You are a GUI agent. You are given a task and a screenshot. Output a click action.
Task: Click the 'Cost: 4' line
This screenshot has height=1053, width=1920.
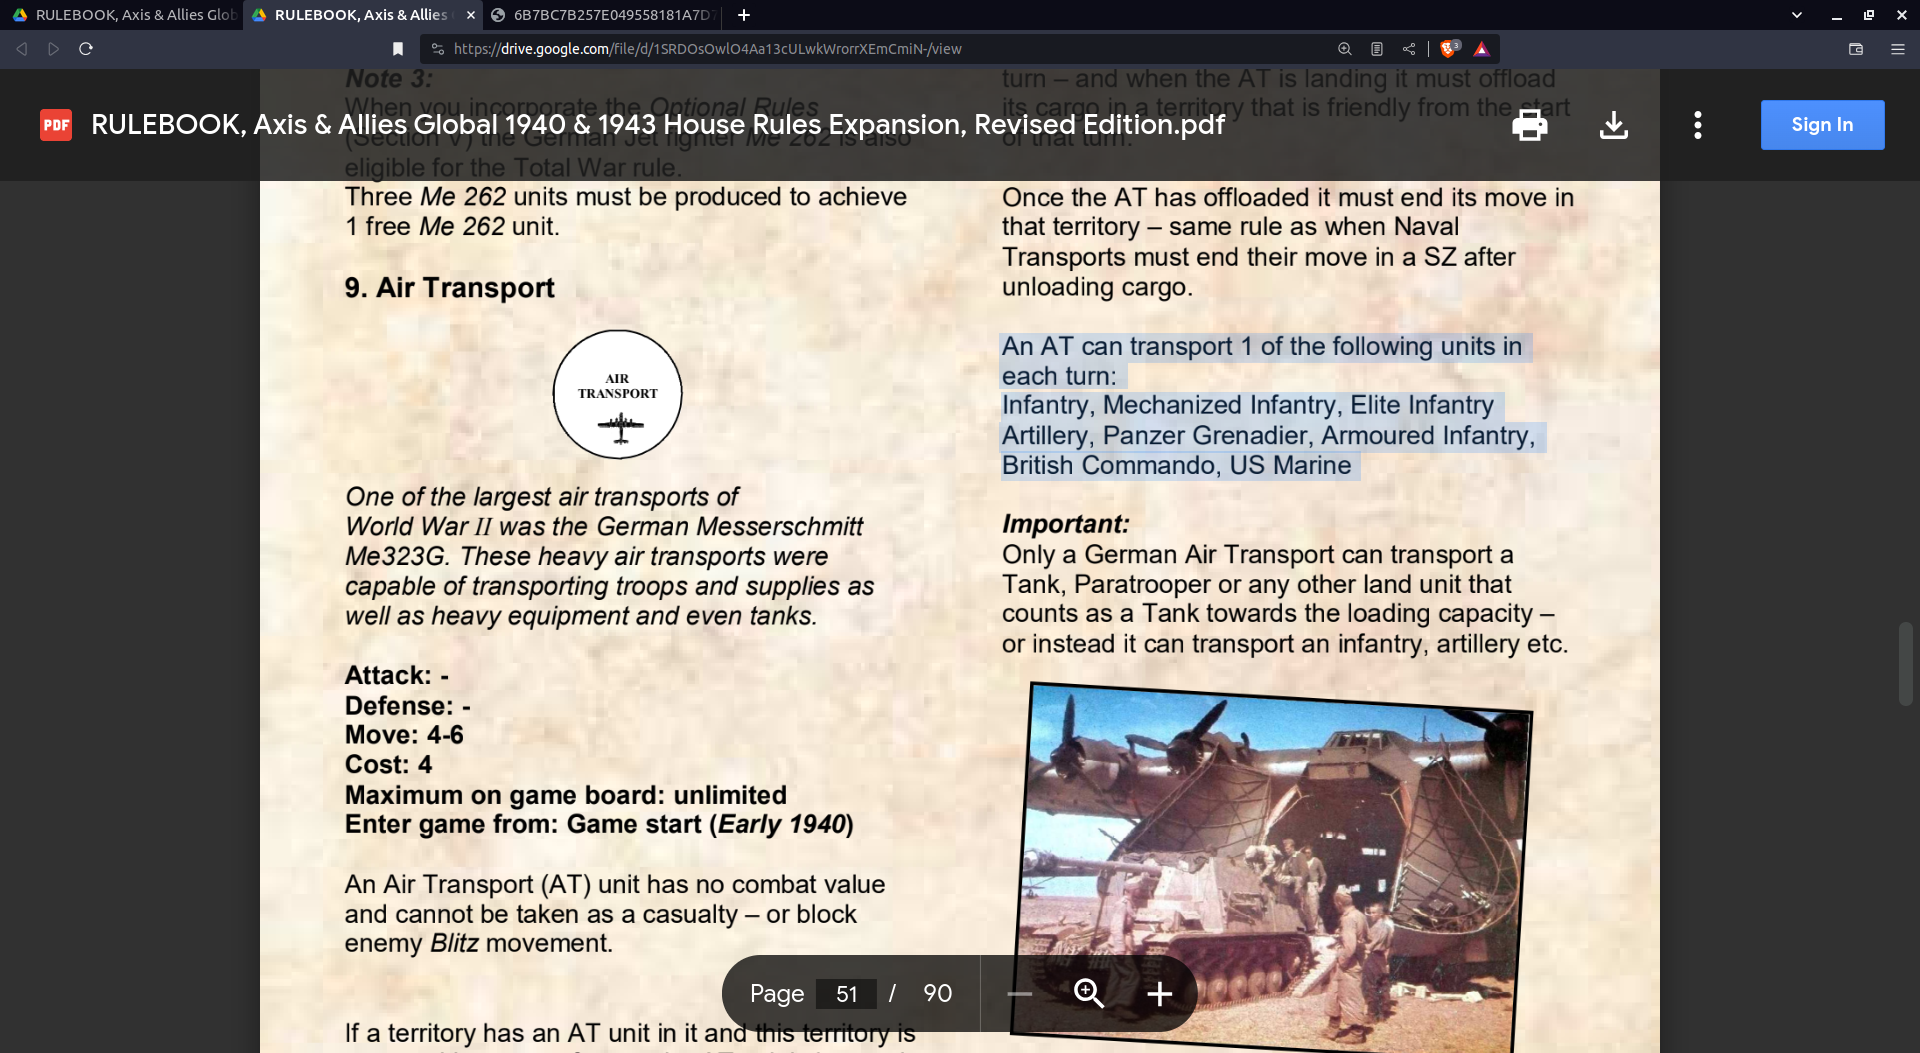388,765
